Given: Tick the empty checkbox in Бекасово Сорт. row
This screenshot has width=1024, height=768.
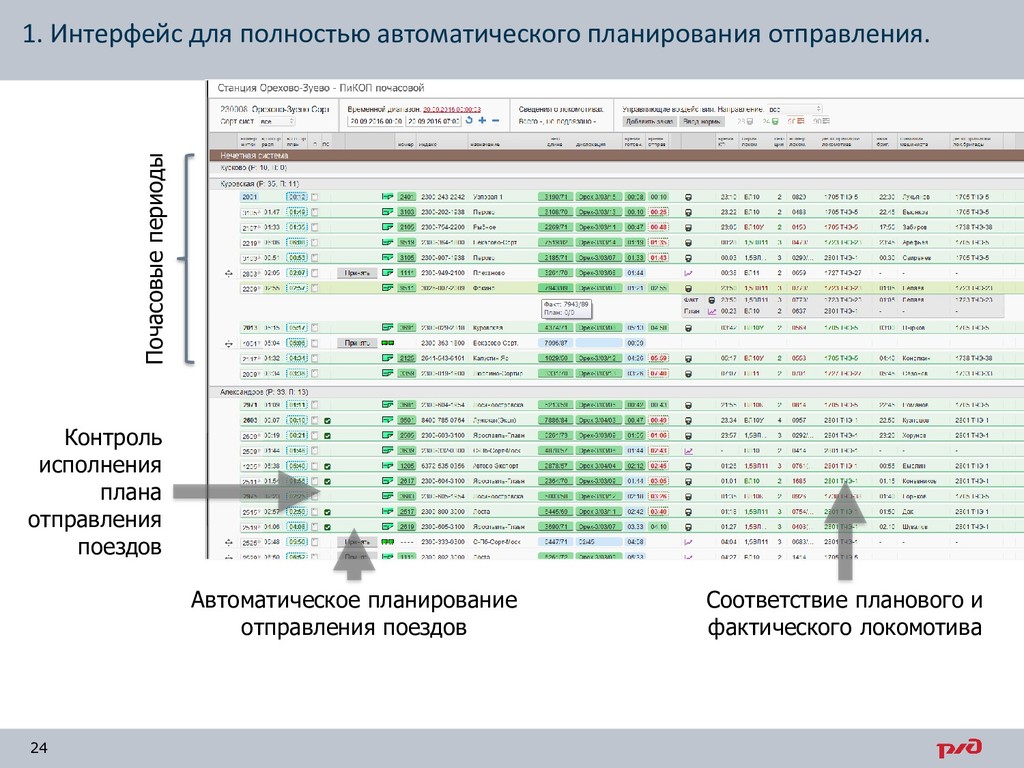Looking at the screenshot, I should (x=315, y=343).
